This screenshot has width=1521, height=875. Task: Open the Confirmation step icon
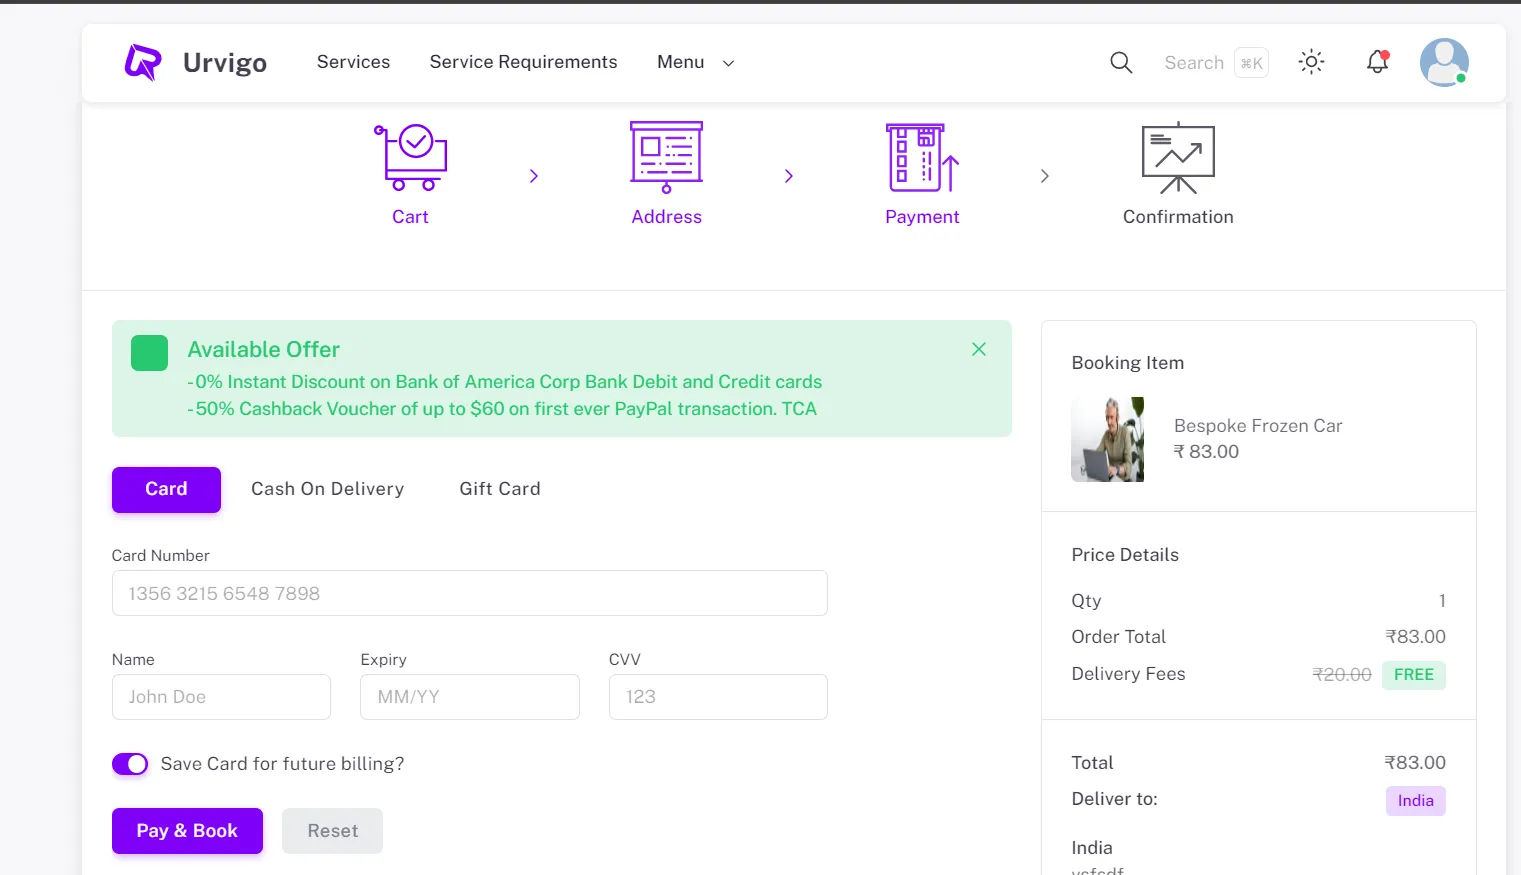[x=1177, y=158]
